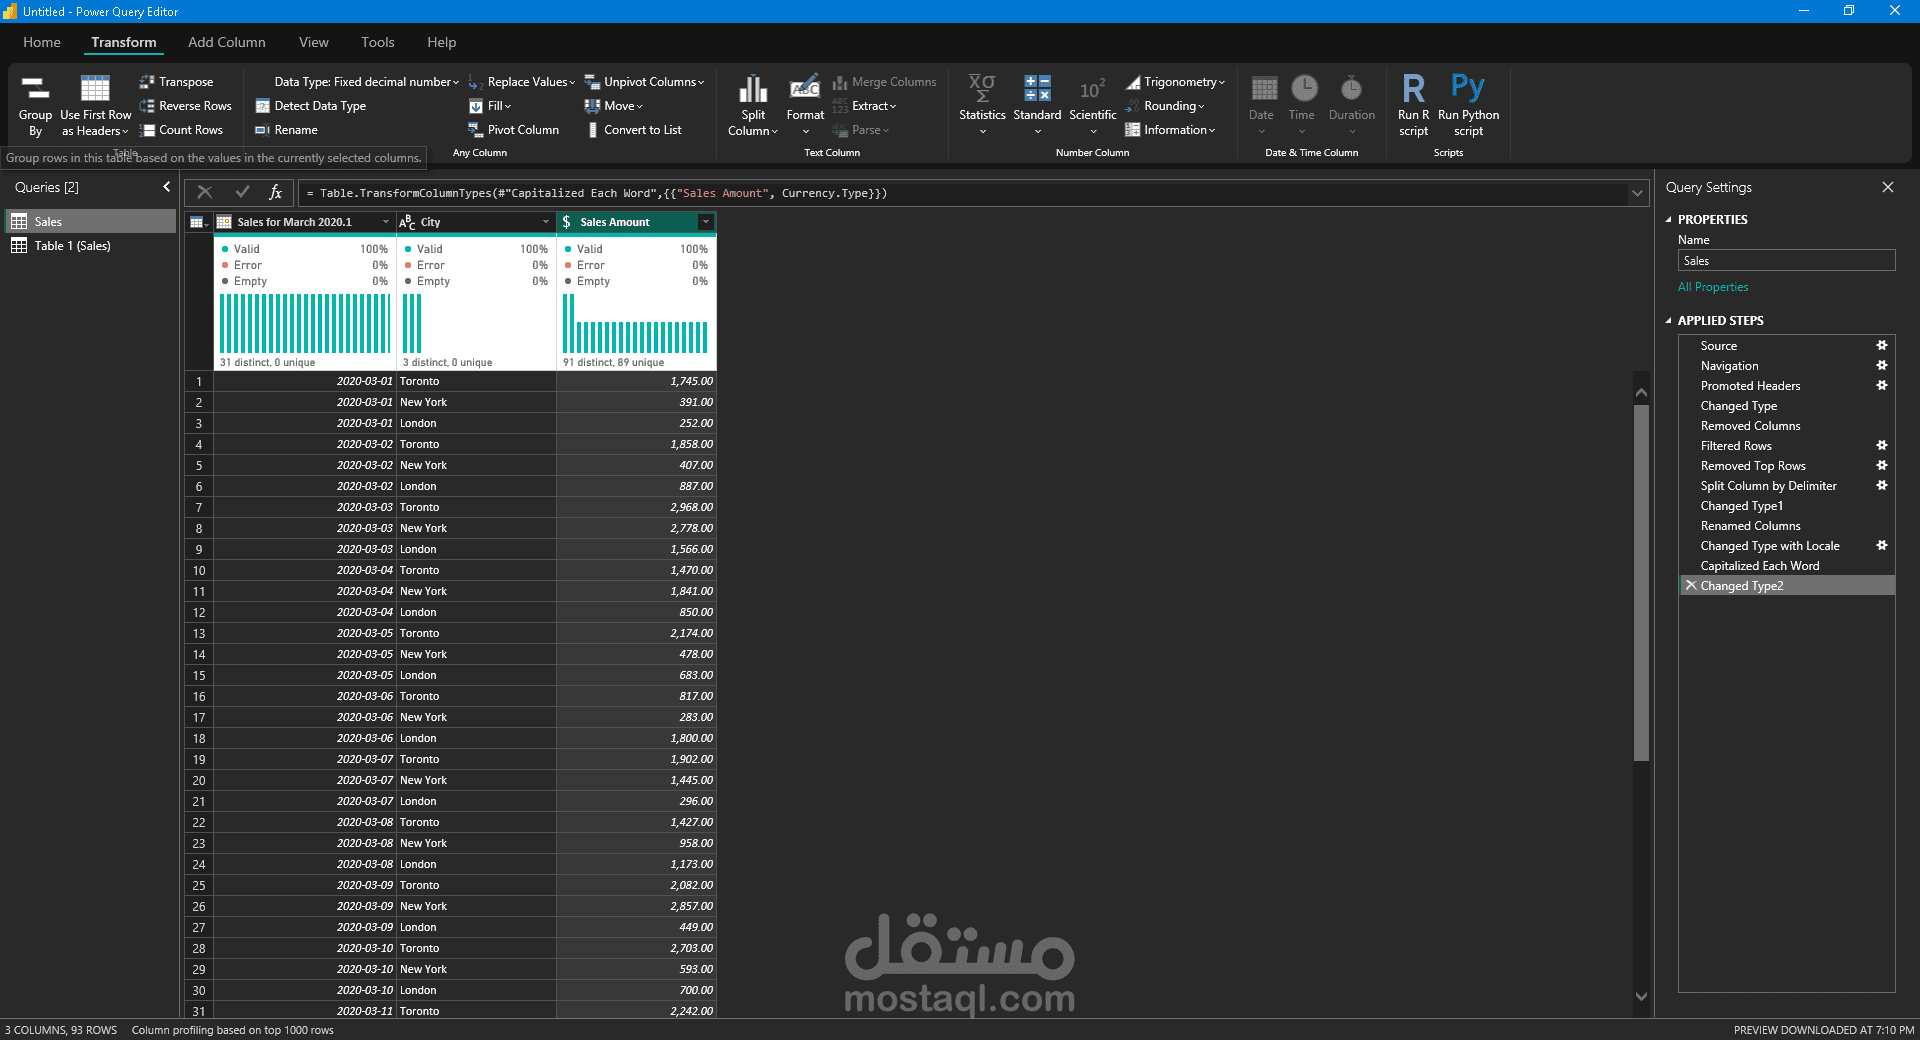Open Source step settings gear
Viewport: 1920px width, 1040px height.
click(1881, 345)
